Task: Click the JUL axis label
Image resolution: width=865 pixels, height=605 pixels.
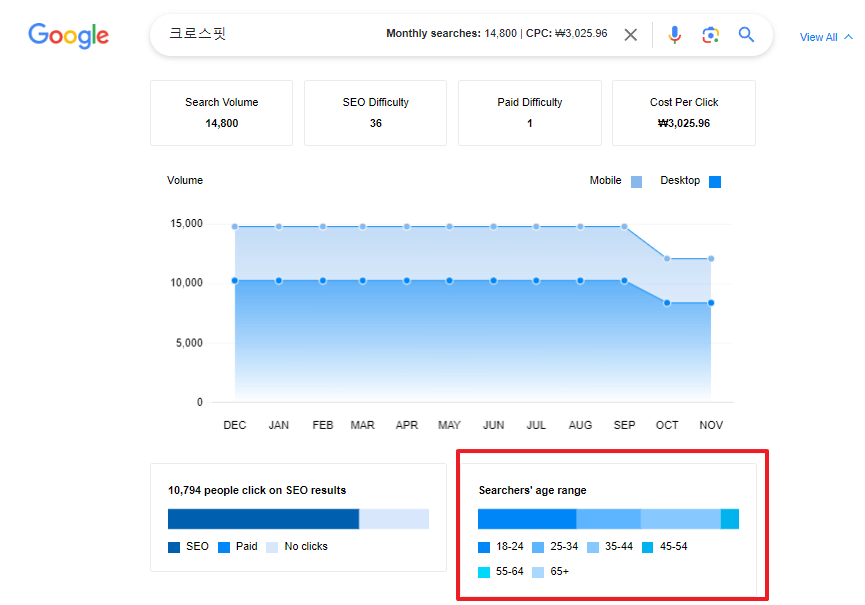Action: [536, 425]
